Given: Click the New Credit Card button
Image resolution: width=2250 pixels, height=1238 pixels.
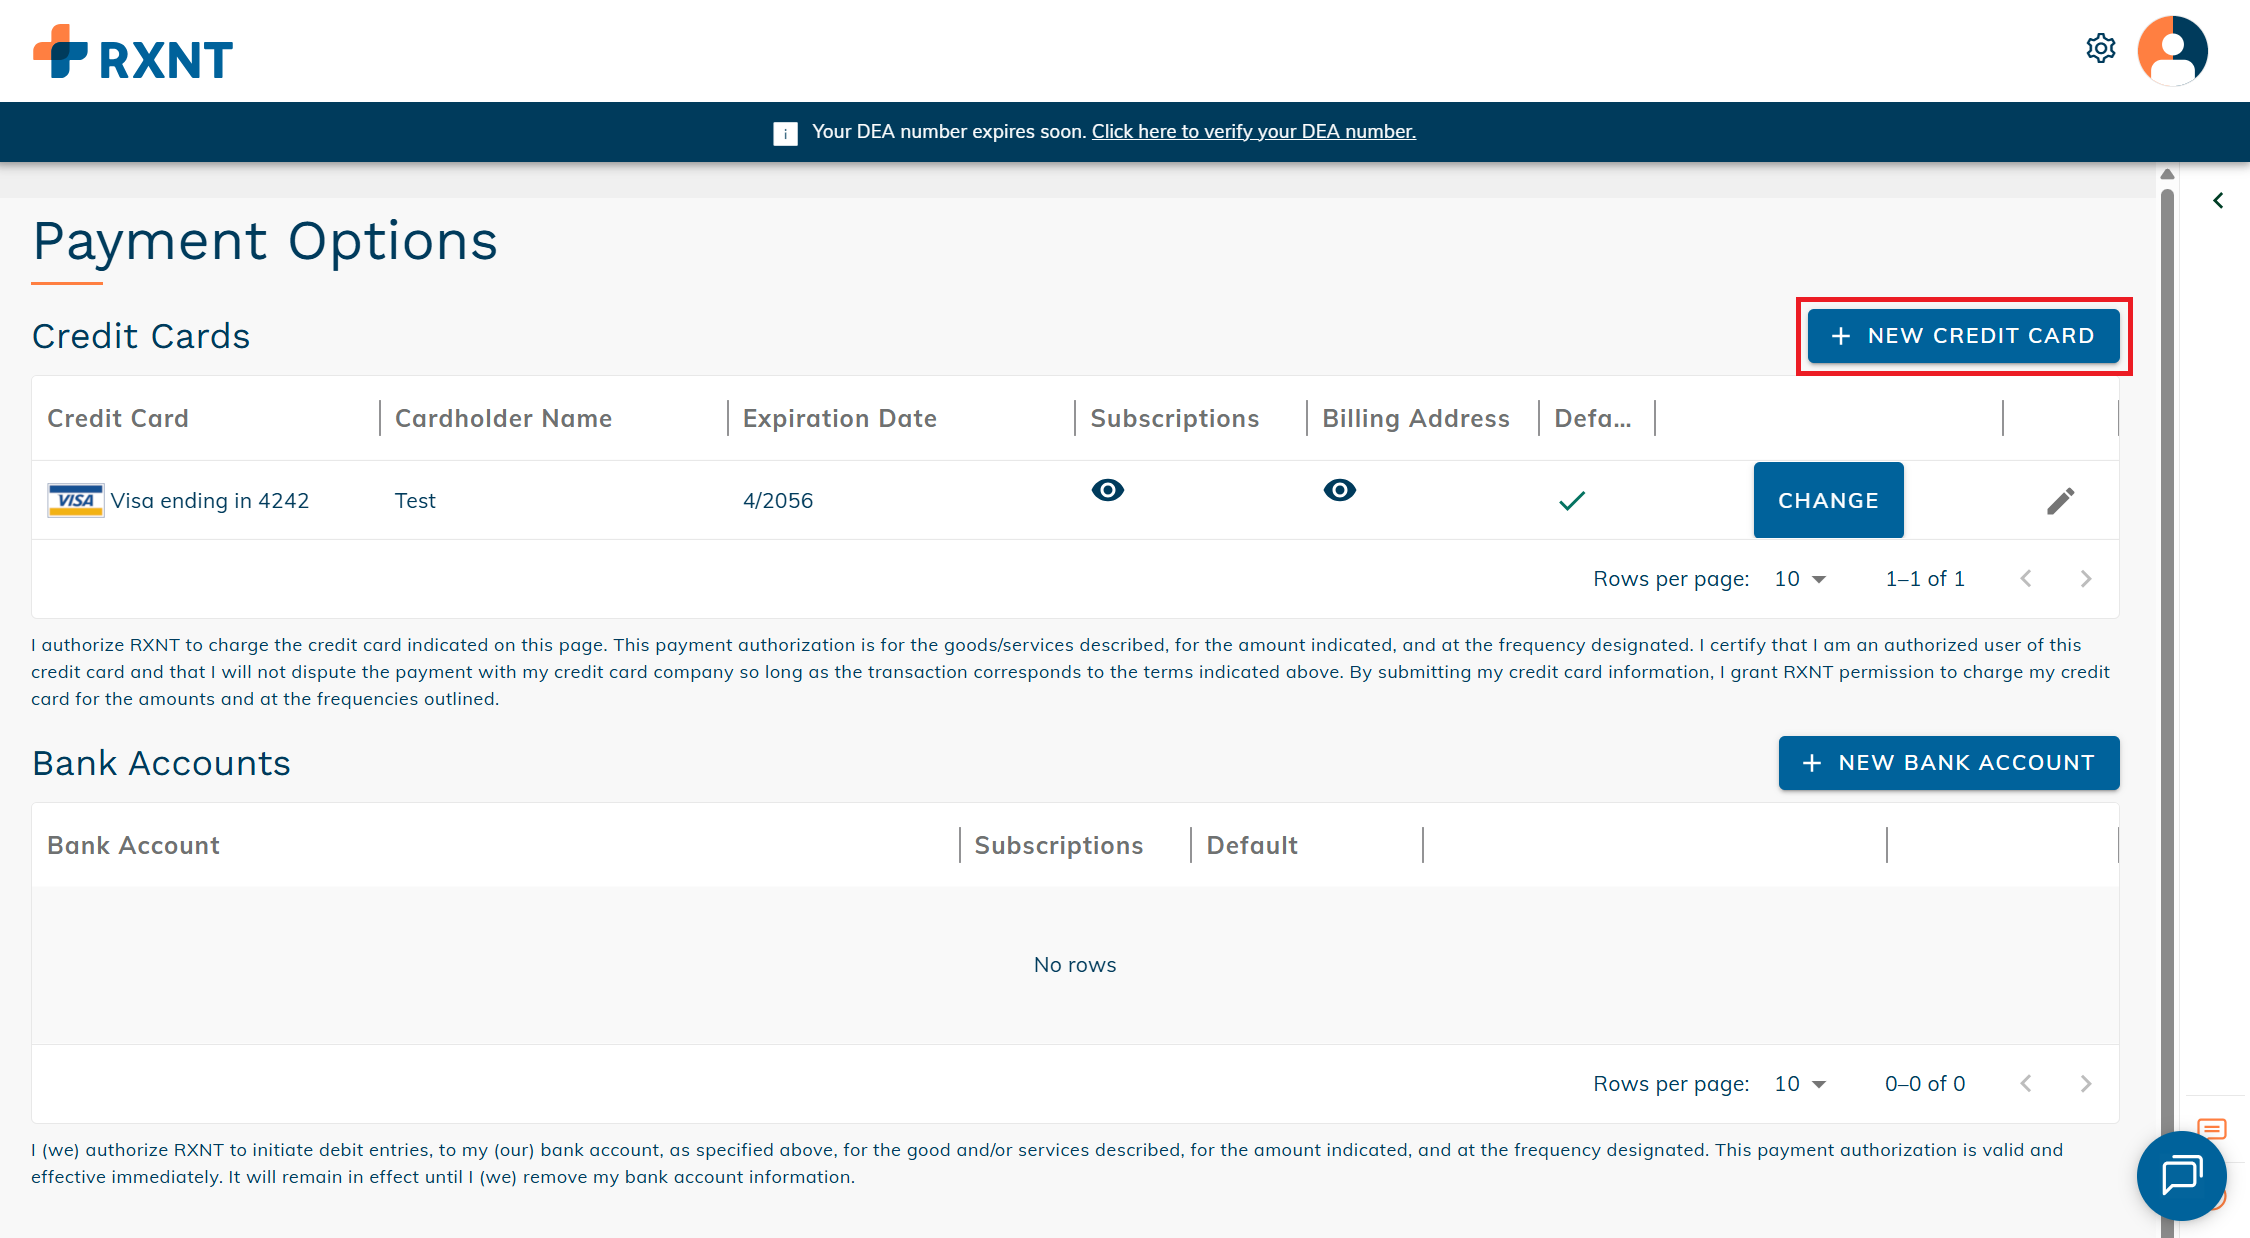Looking at the screenshot, I should tap(1963, 336).
